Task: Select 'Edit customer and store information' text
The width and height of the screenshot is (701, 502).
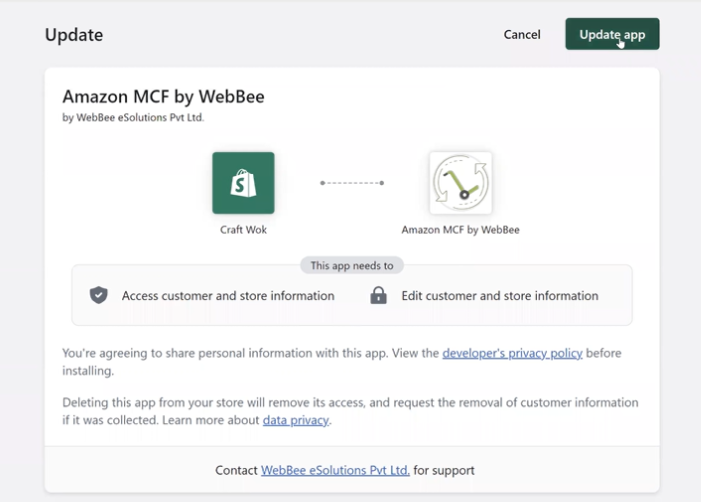Action: 500,296
